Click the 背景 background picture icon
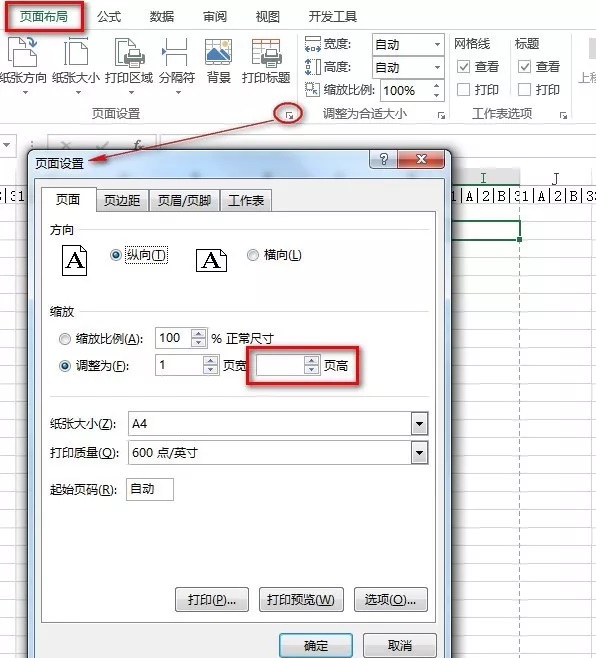The height and width of the screenshot is (658, 596). point(218,52)
